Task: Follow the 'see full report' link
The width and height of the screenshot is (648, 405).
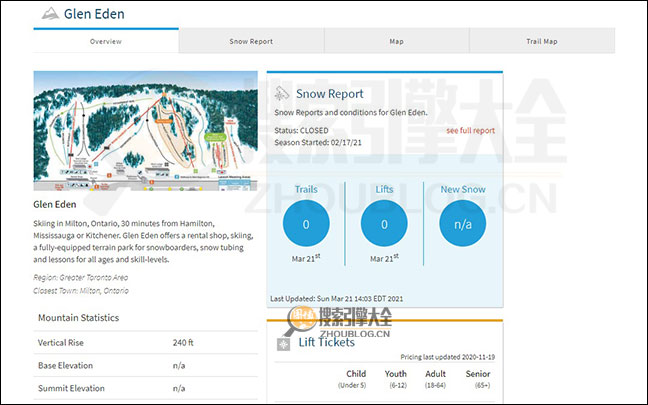Action: pos(470,131)
